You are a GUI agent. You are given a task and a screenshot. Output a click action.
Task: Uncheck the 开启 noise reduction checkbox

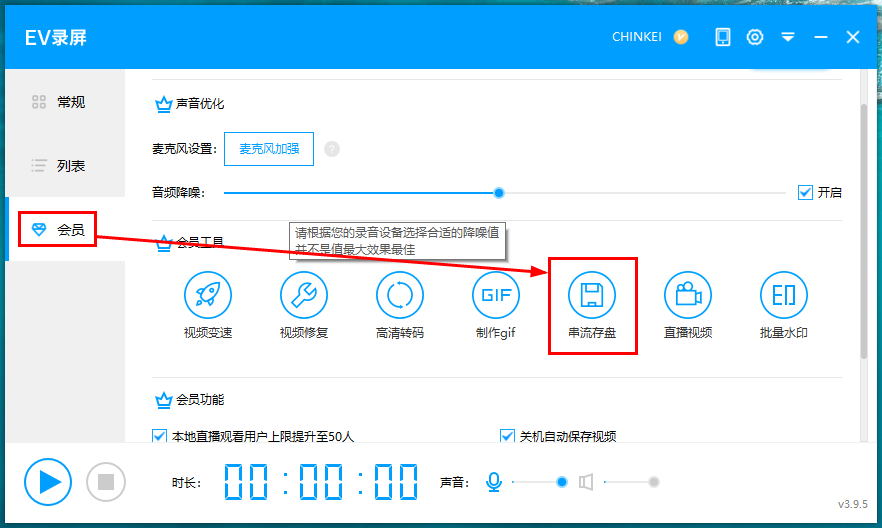pyautogui.click(x=805, y=193)
